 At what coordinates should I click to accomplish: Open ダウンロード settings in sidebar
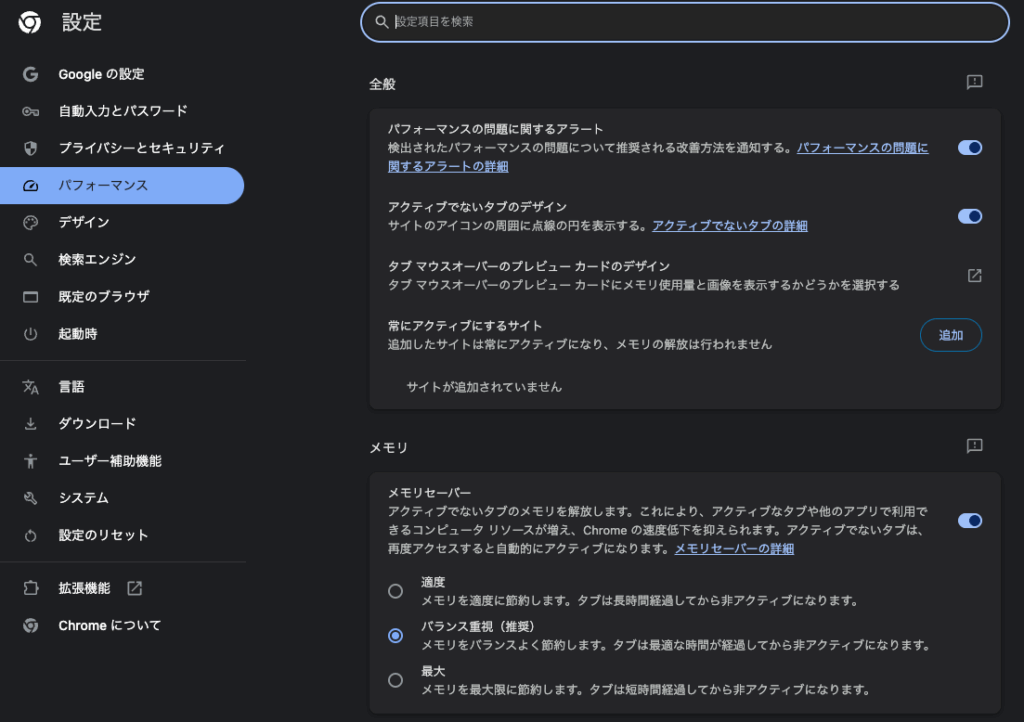pyautogui.click(x=97, y=424)
